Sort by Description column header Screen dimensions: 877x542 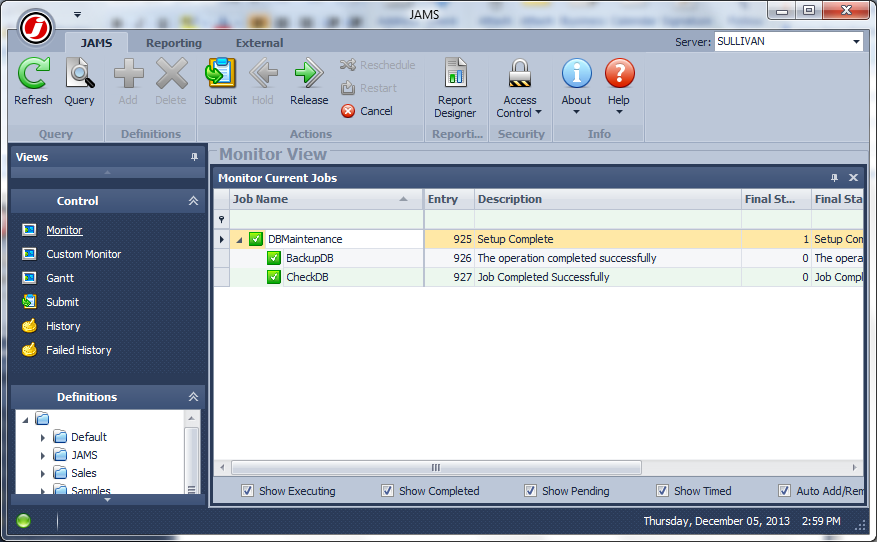point(608,199)
